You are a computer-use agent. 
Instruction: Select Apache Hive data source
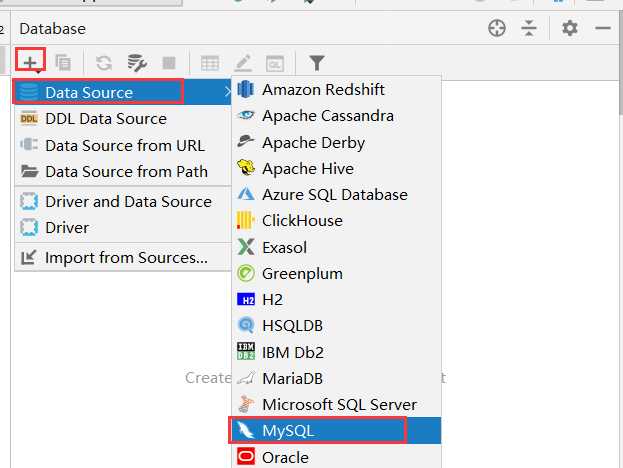tap(337, 168)
